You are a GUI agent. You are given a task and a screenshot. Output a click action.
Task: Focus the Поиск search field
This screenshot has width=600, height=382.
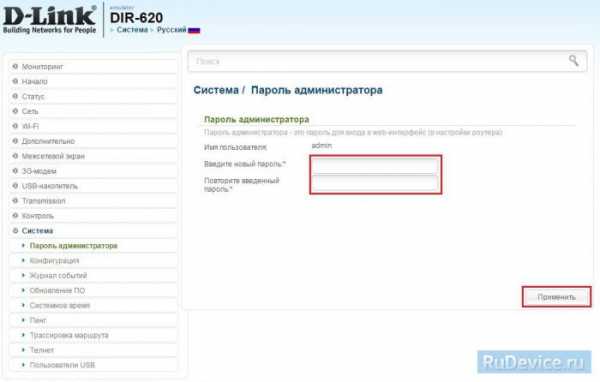tap(387, 61)
